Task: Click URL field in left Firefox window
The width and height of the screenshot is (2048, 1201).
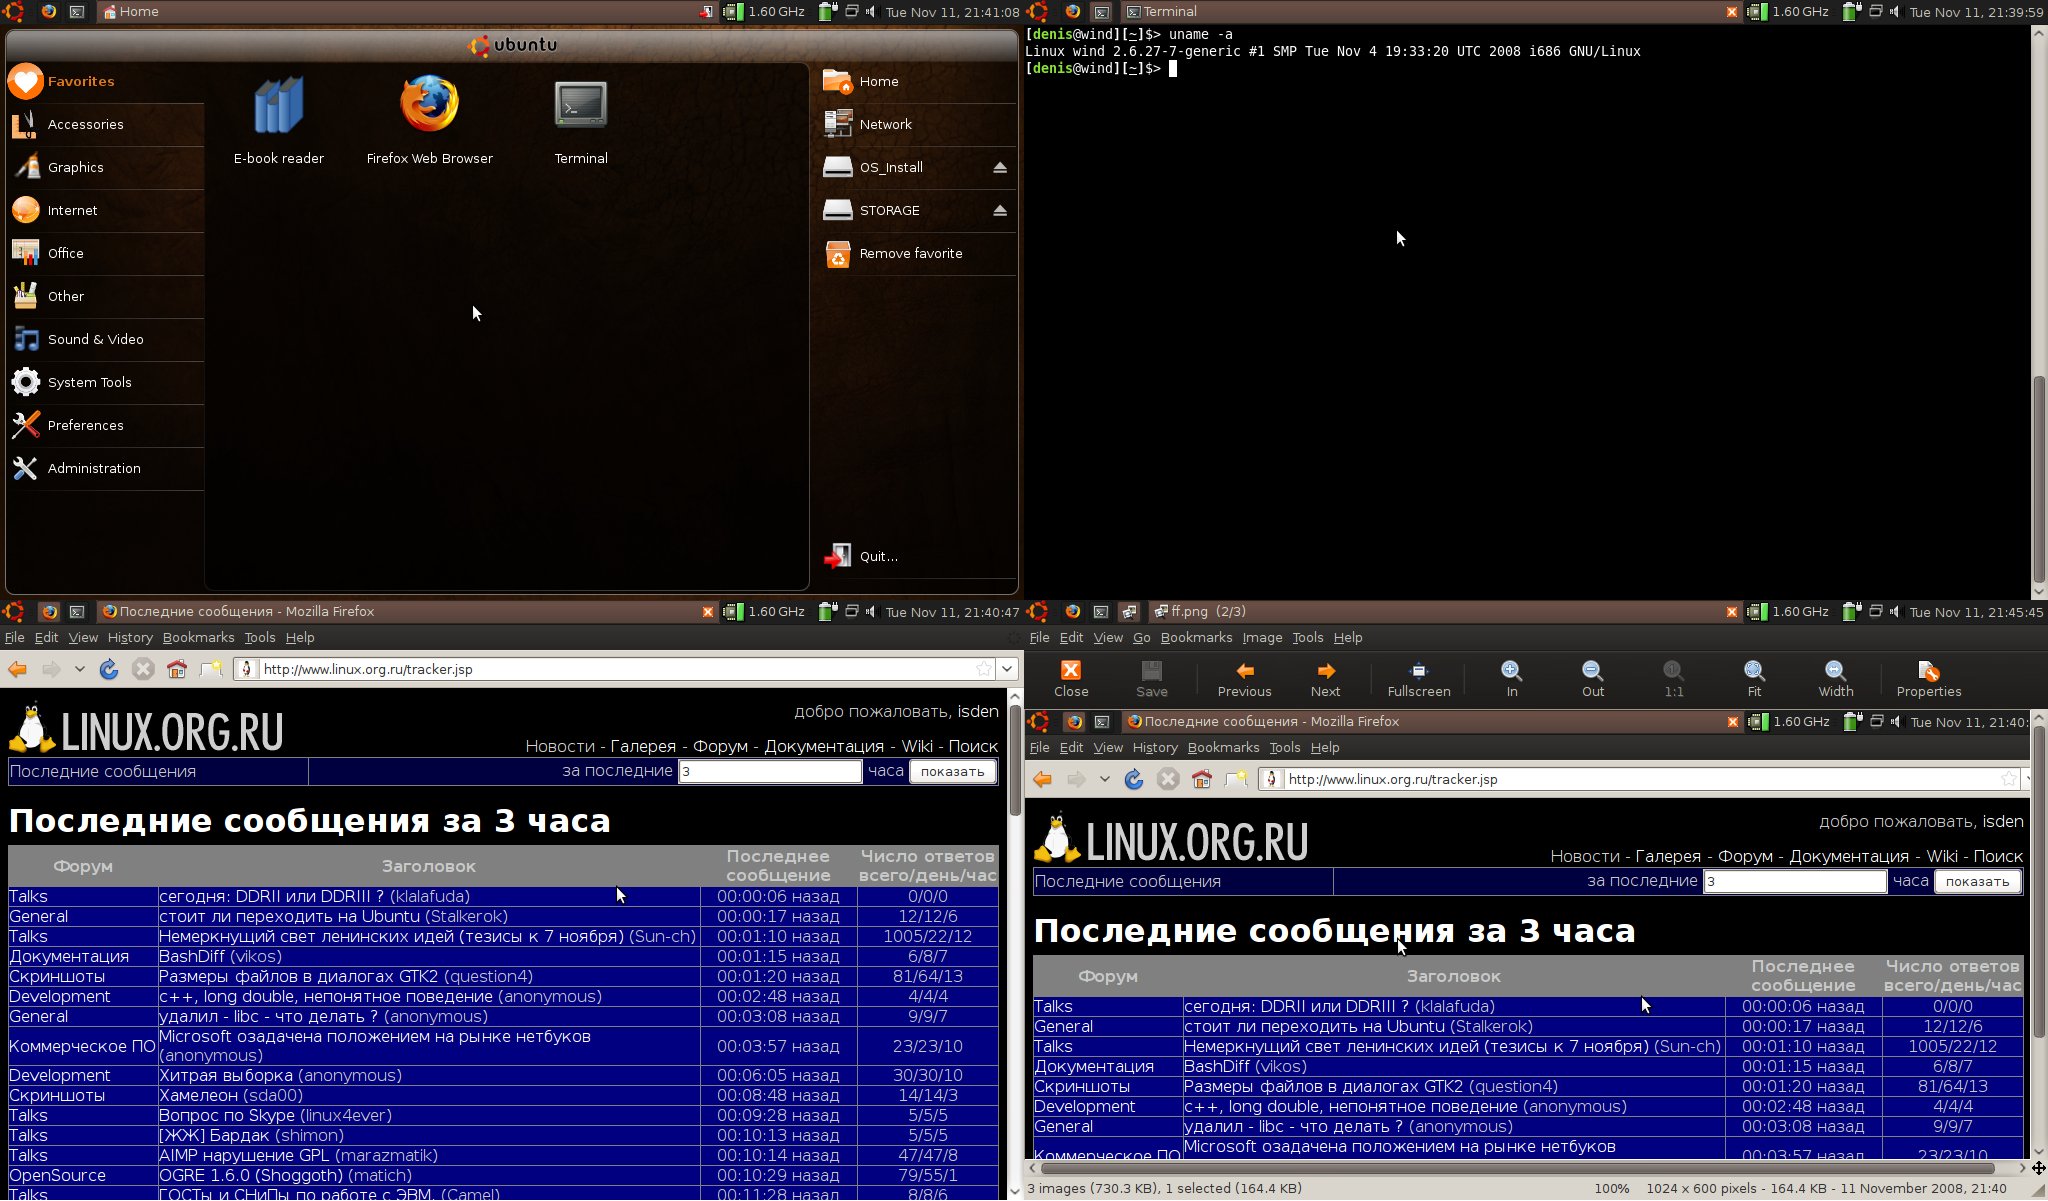Action: pyautogui.click(x=616, y=670)
